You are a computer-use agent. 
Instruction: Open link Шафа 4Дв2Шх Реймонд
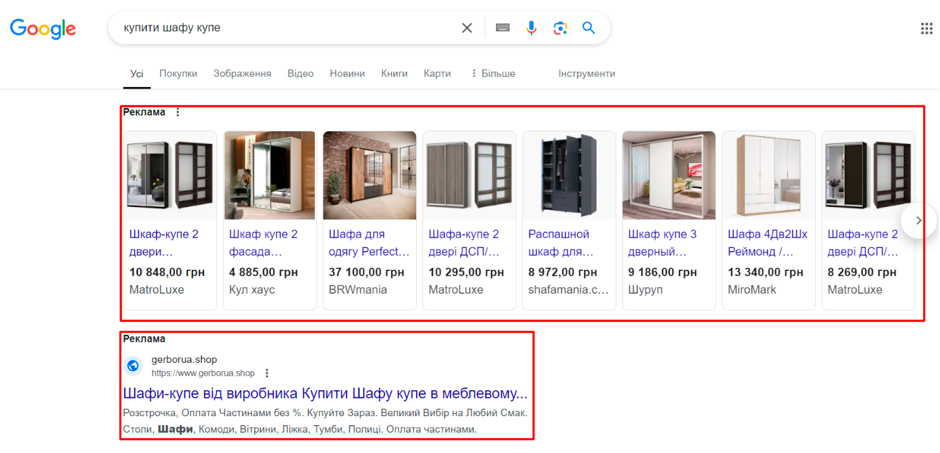(x=767, y=243)
